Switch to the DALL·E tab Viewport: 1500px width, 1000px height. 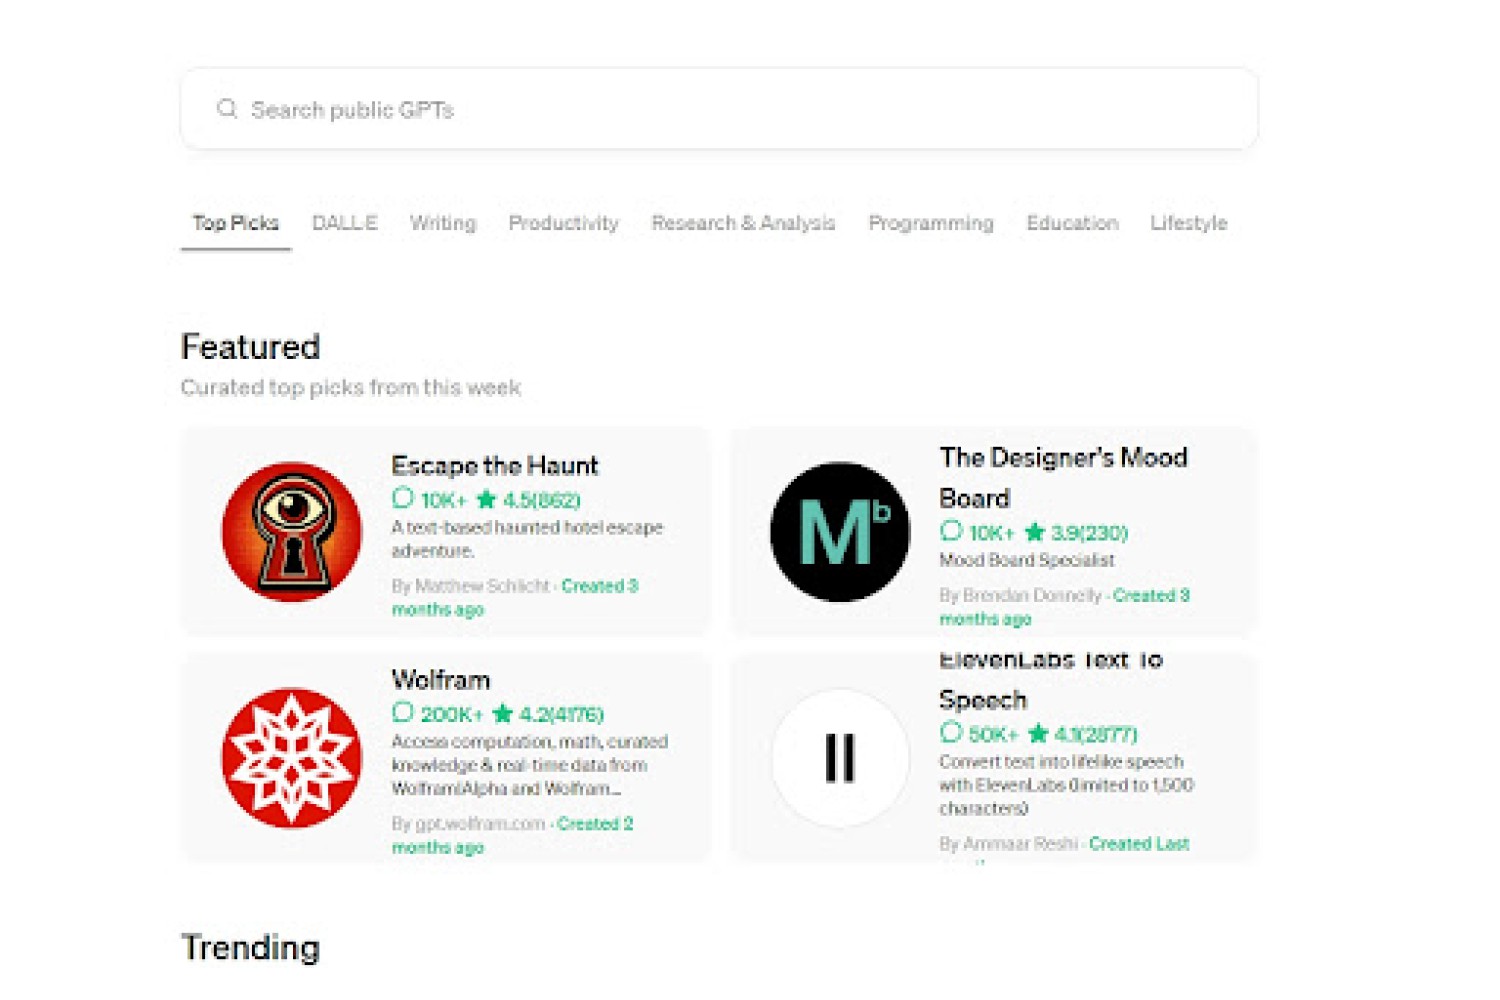coord(345,223)
